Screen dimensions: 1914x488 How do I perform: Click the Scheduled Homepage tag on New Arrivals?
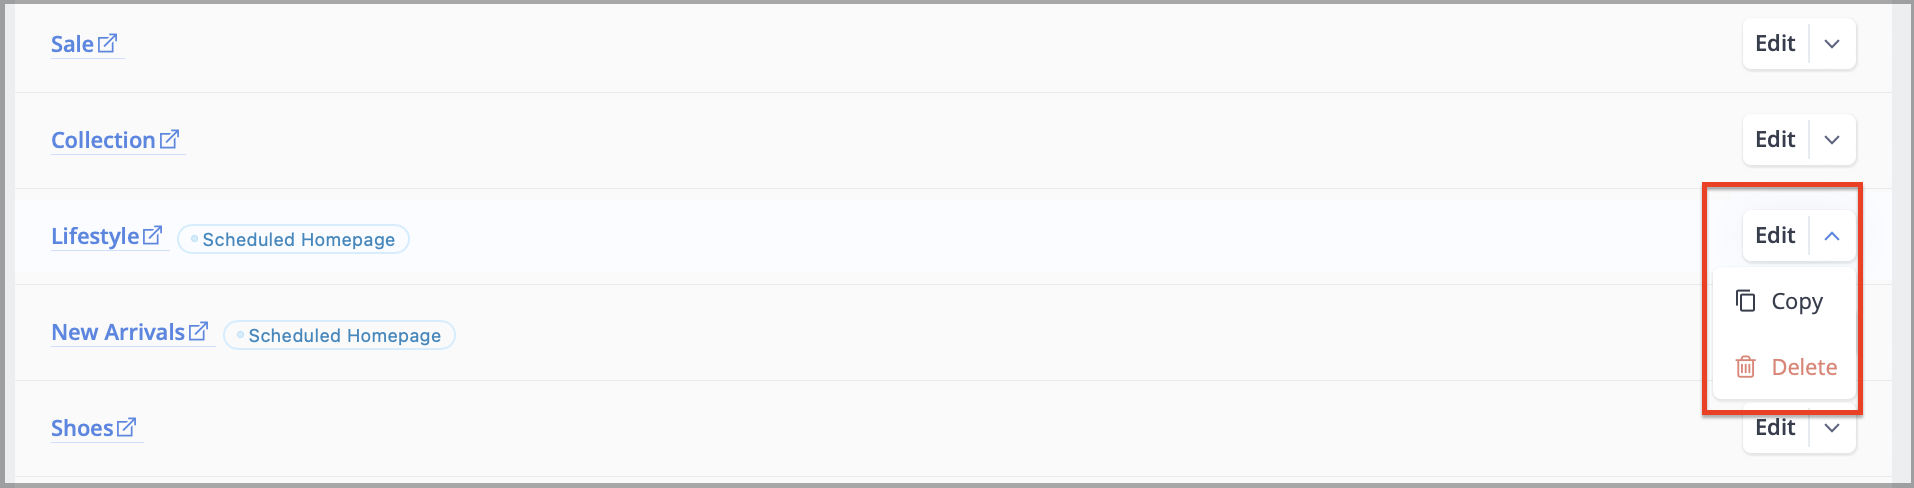339,335
